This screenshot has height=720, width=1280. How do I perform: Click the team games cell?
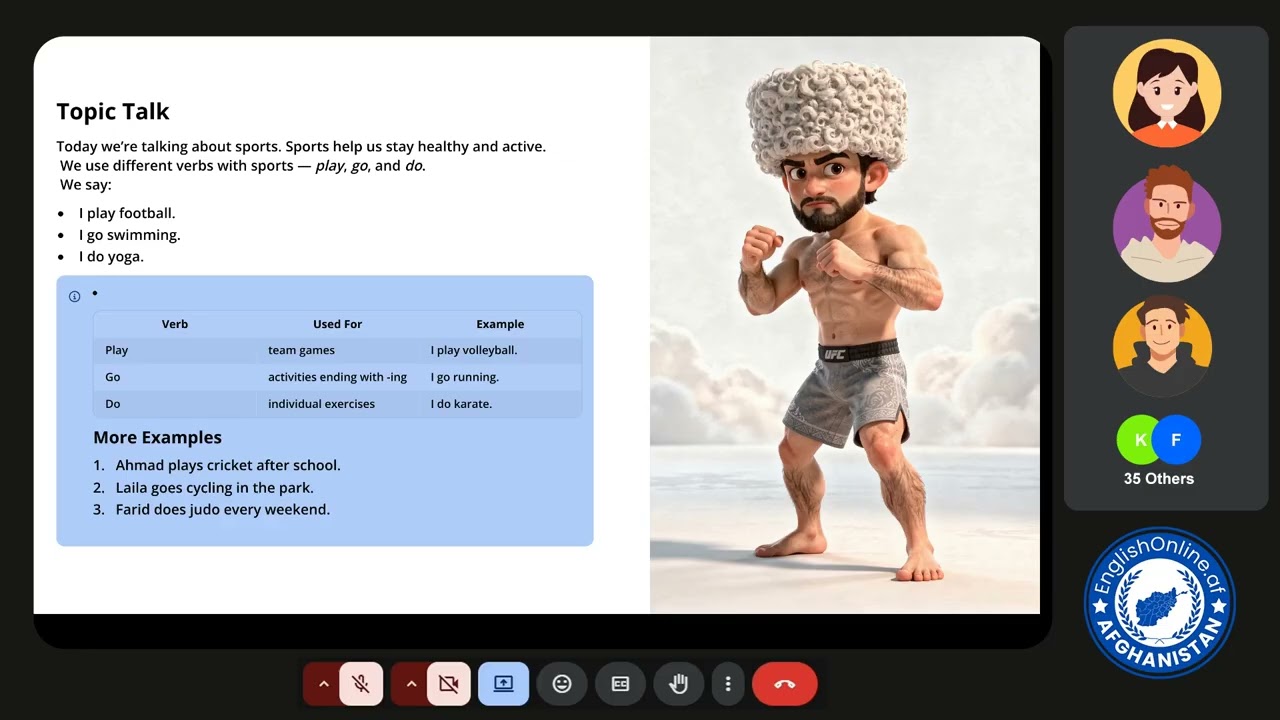pyautogui.click(x=338, y=350)
